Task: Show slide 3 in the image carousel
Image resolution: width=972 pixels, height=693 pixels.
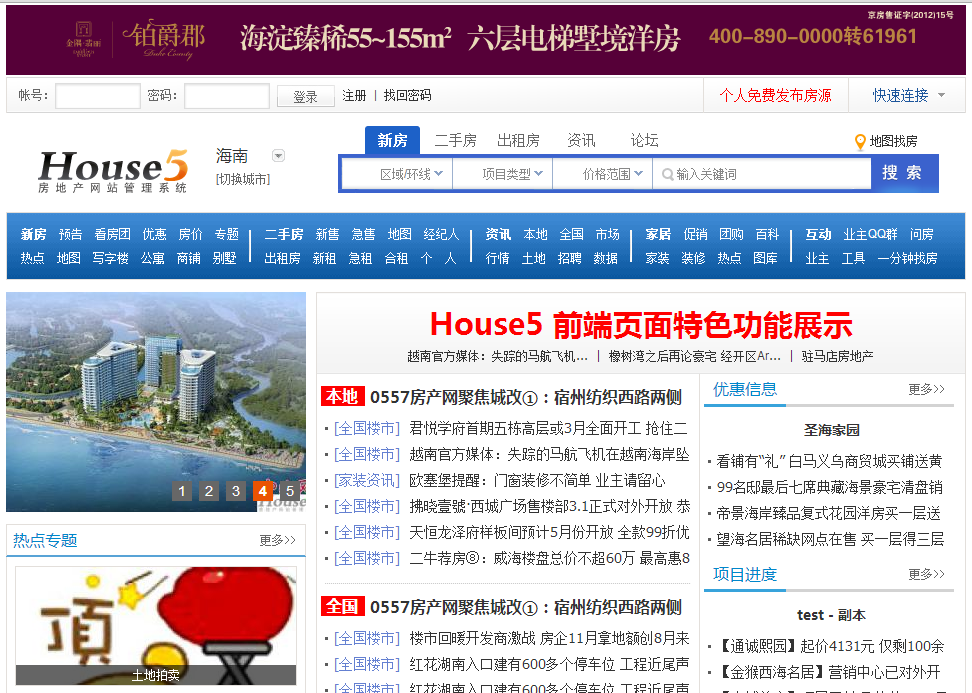Action: [236, 491]
